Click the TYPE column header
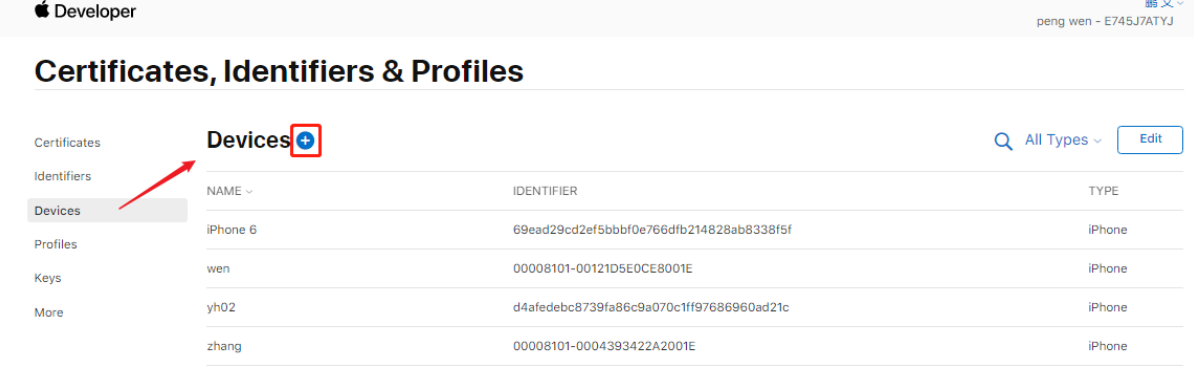 (x=1103, y=191)
